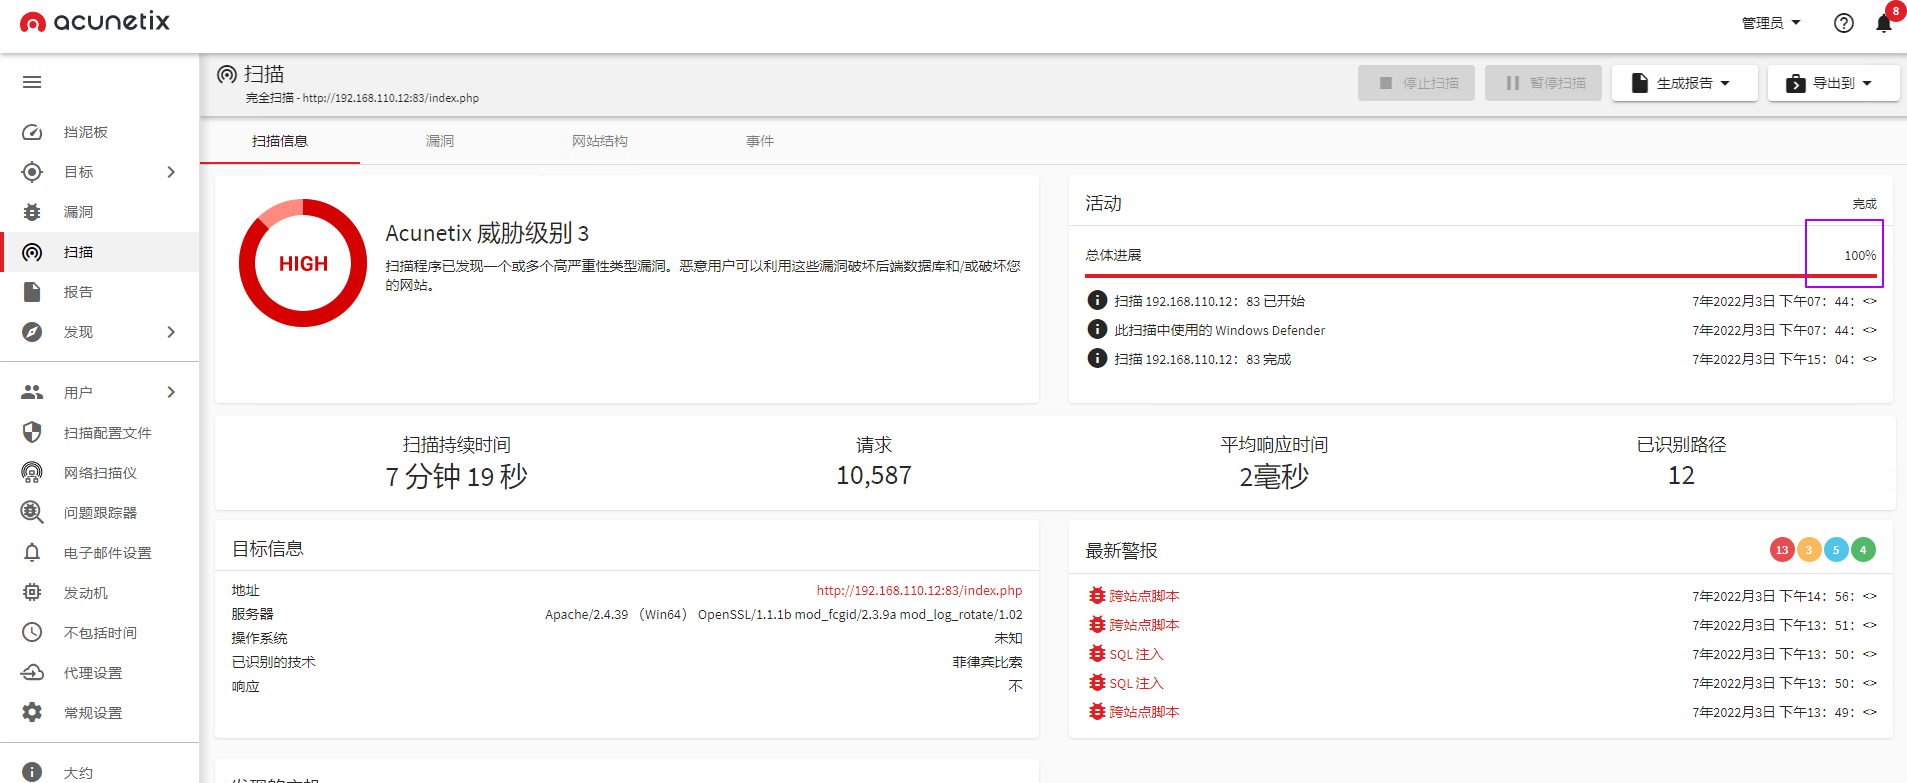Click the 已识别路径 value 12
Image resolution: width=1907 pixels, height=783 pixels.
point(1681,476)
